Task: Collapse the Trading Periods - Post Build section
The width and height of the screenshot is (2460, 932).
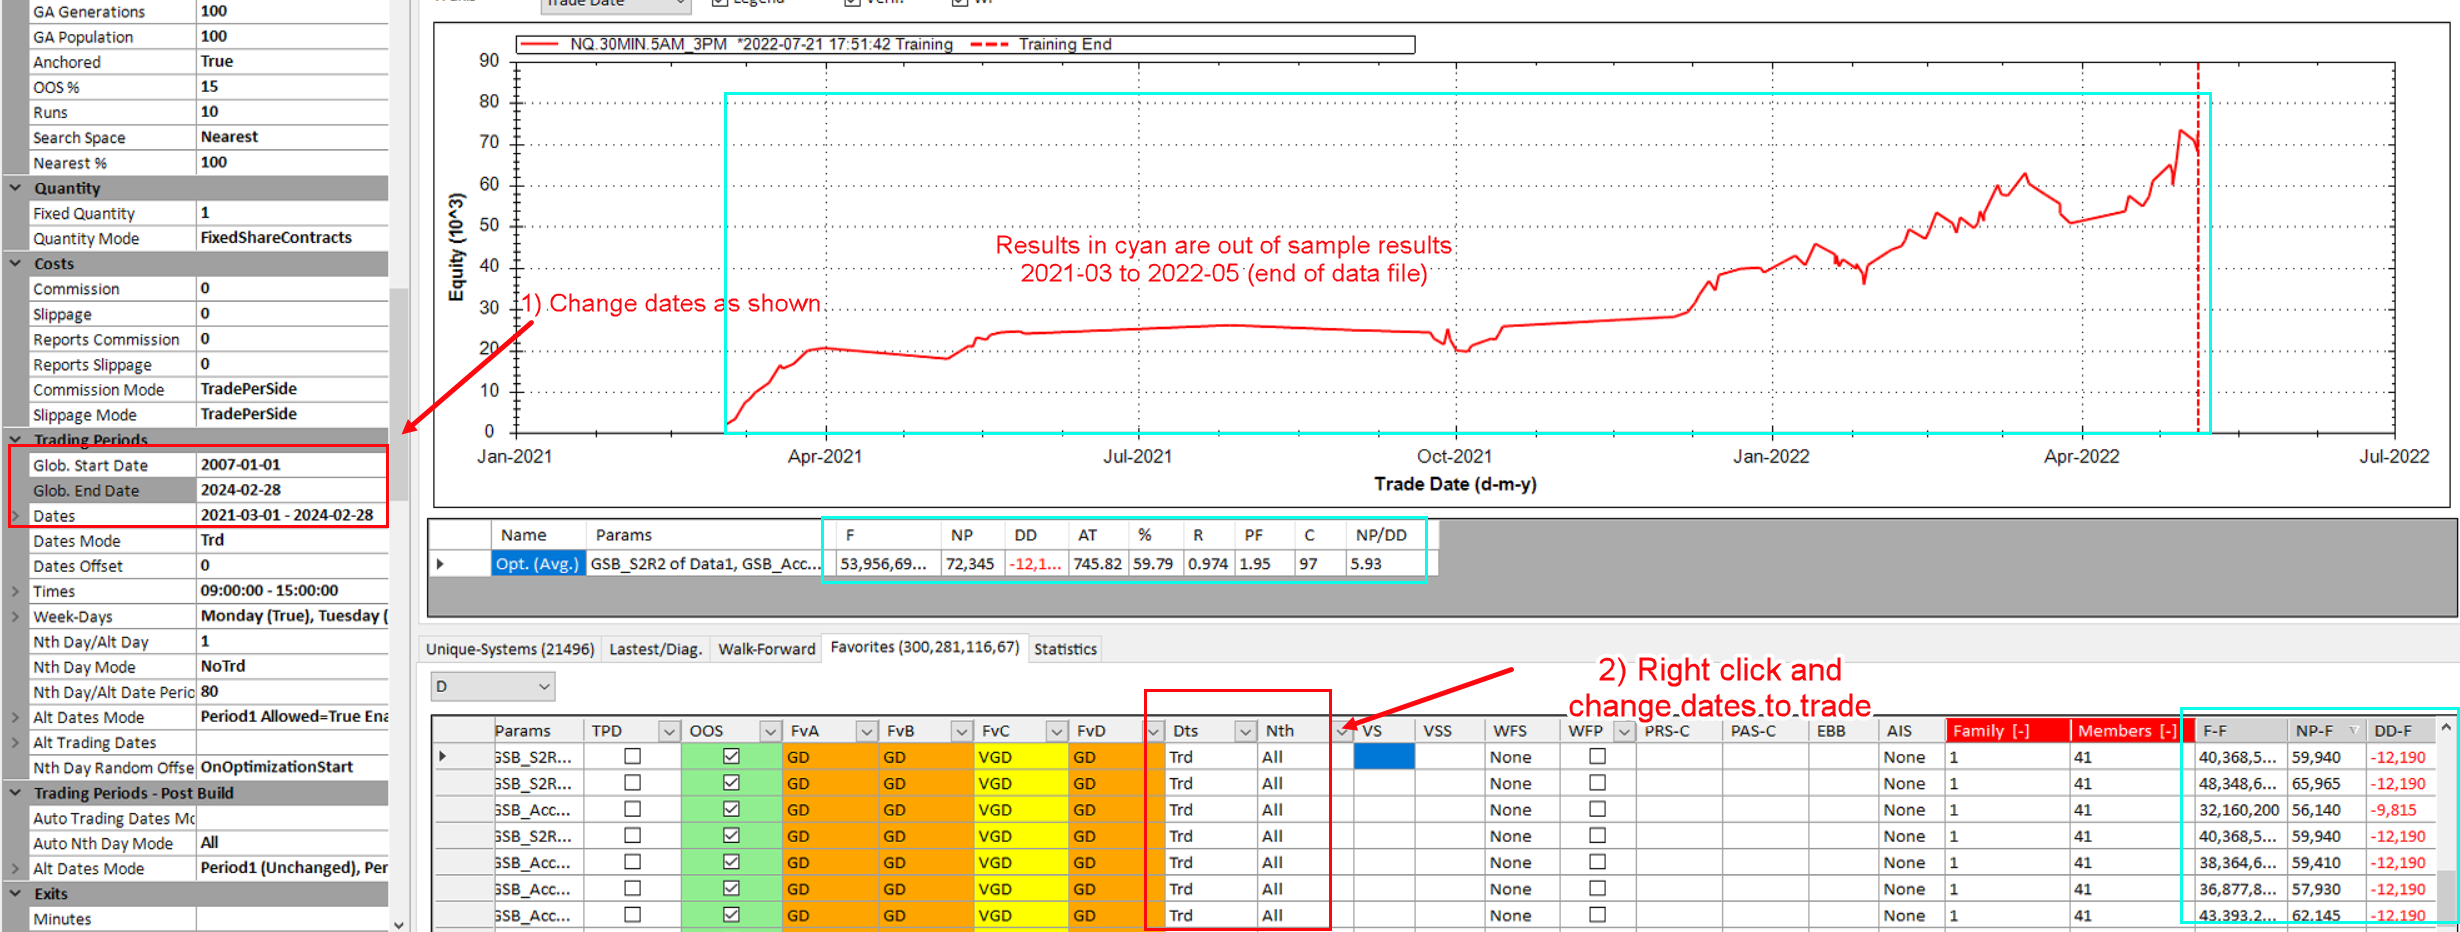Action: [x=15, y=793]
